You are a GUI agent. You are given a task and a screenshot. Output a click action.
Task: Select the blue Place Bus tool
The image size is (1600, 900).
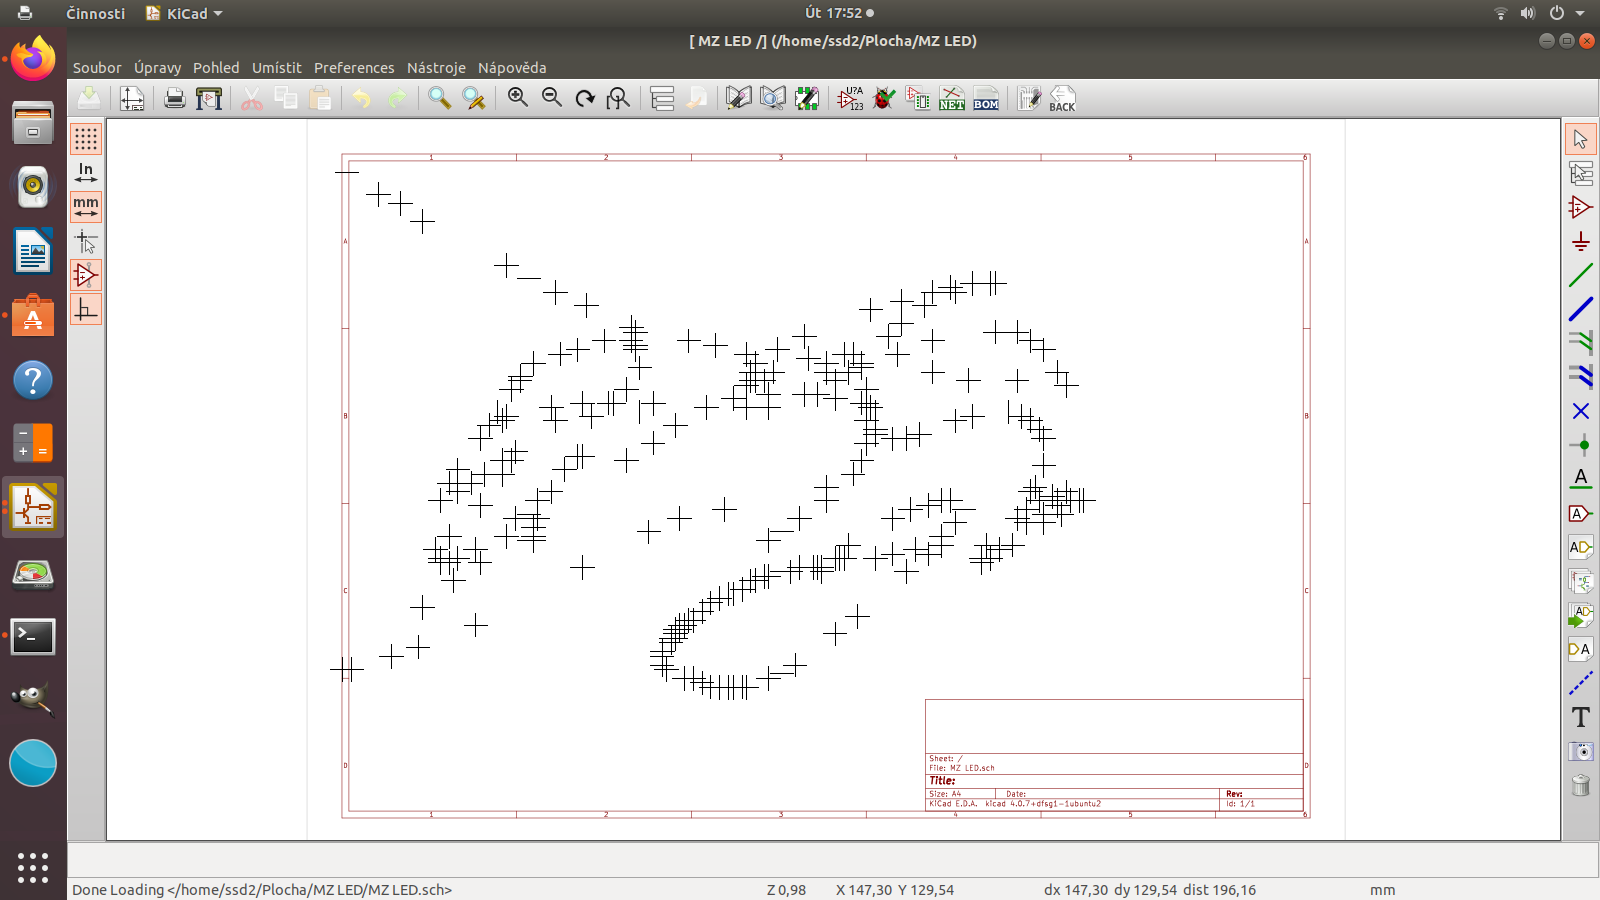coord(1581,309)
